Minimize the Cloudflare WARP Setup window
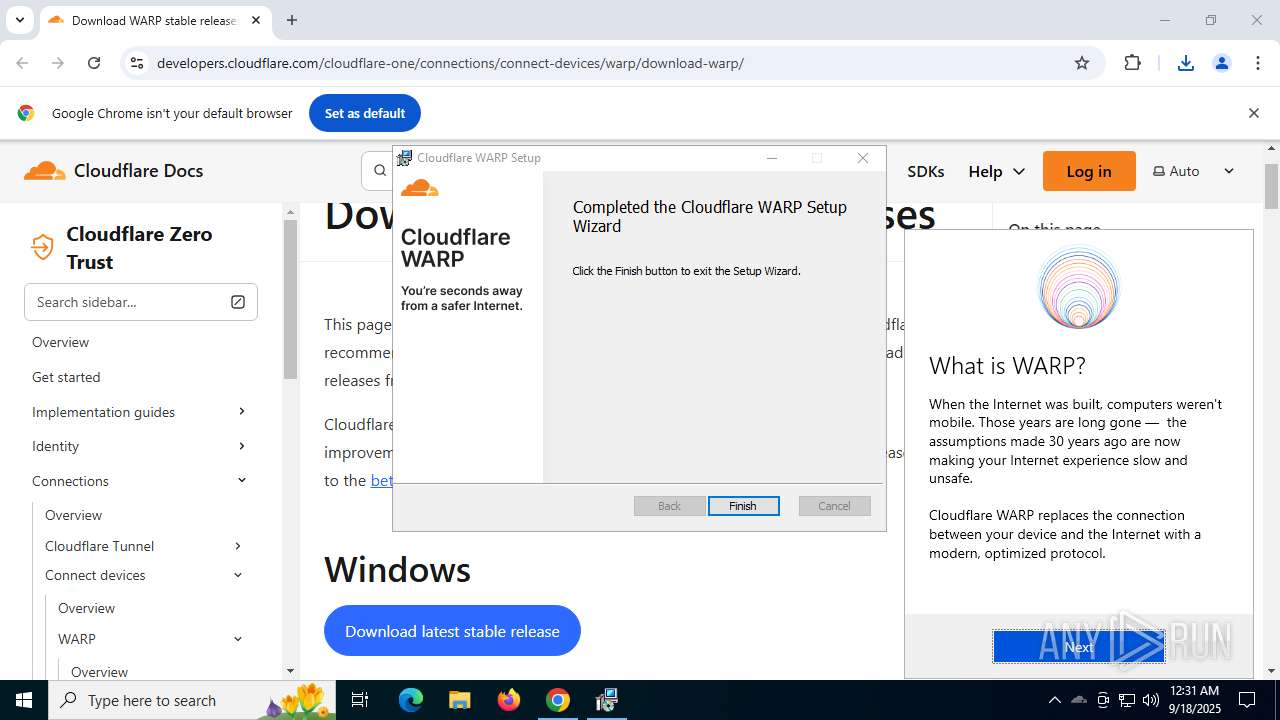This screenshot has width=1280, height=720. 772,158
